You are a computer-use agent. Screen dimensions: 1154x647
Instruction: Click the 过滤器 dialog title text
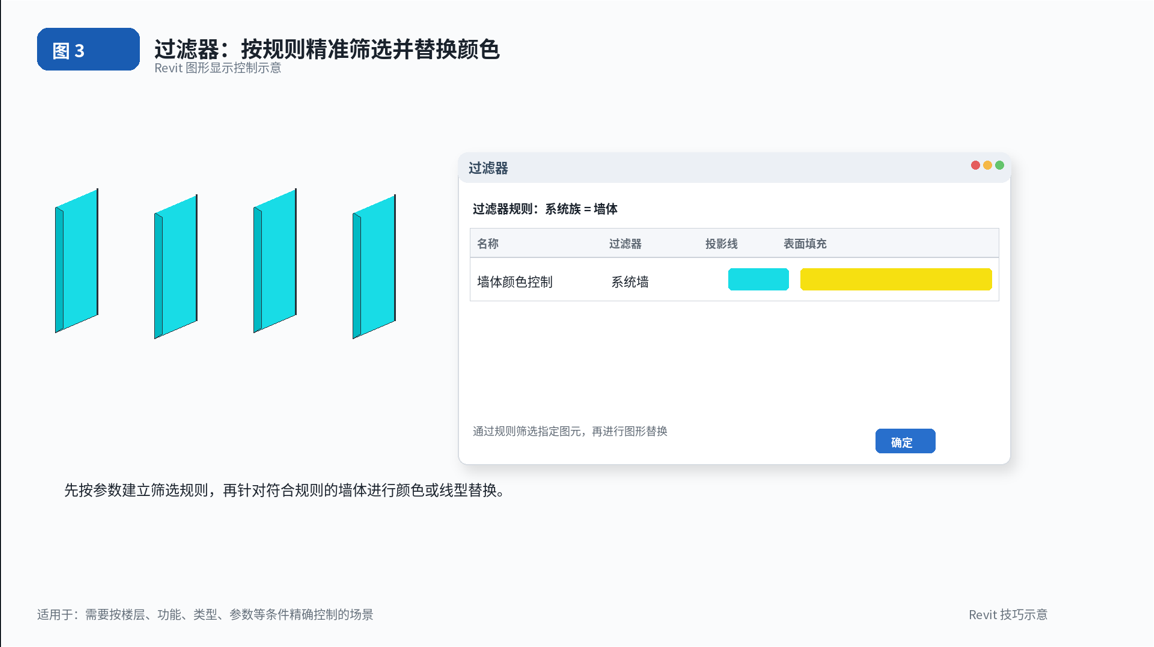pos(488,168)
